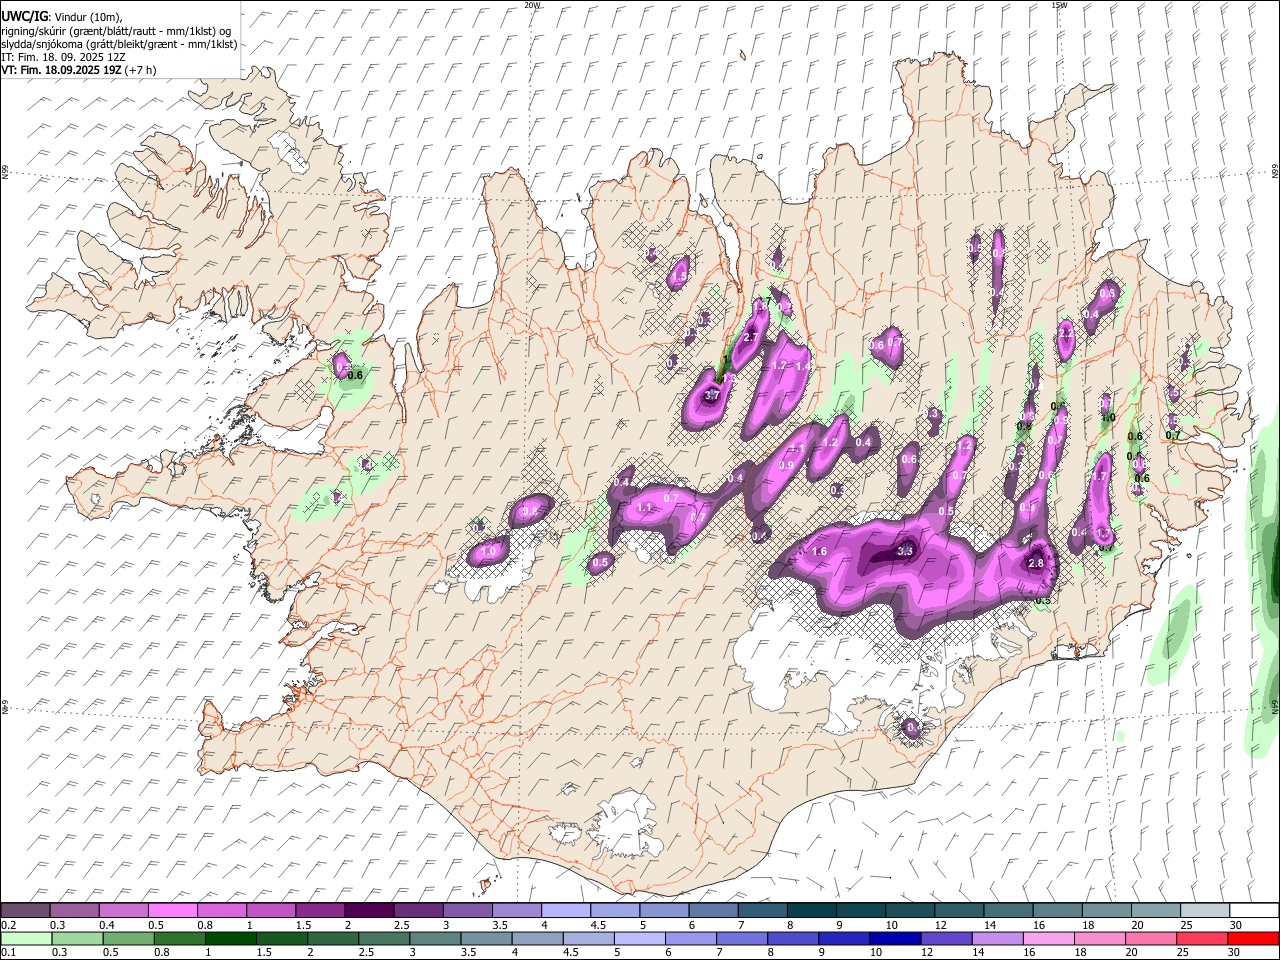Click the 1.0 precipitation value on the map
Image resolution: width=1280 pixels, height=960 pixels.
tap(489, 552)
